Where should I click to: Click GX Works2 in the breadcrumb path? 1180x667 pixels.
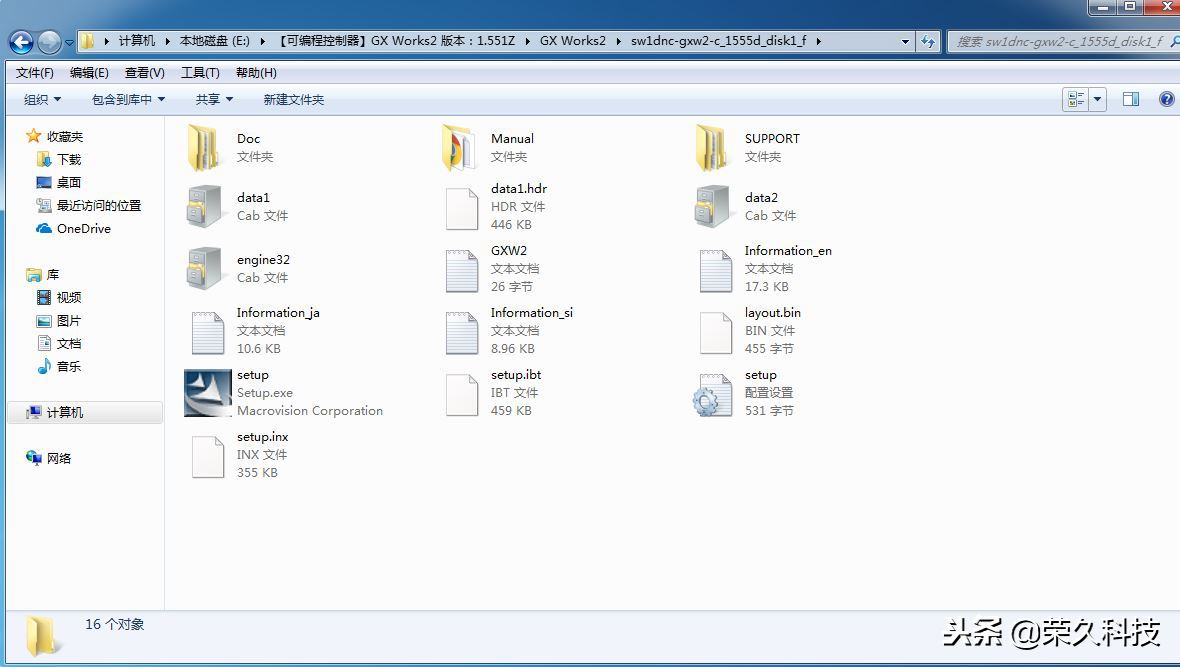tap(573, 41)
